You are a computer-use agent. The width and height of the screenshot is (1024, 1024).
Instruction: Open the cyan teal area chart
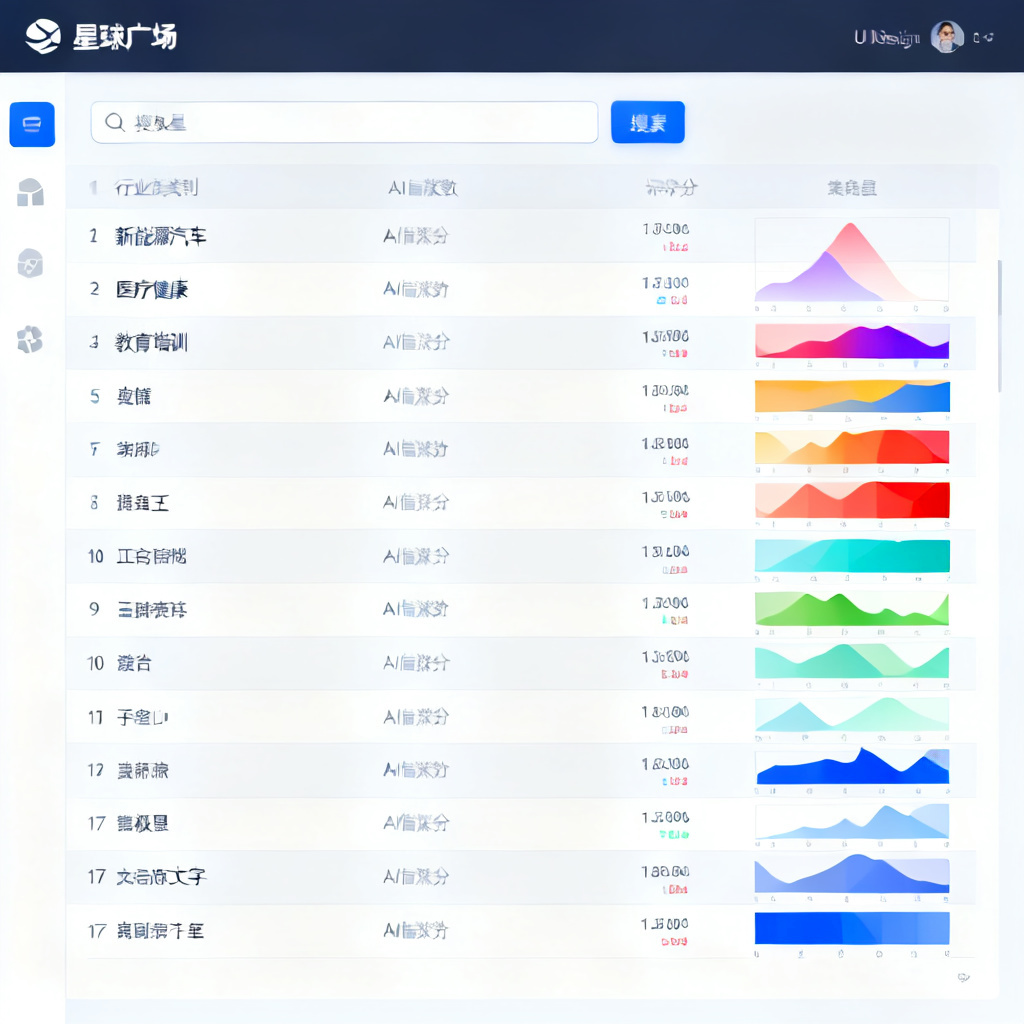coord(852,555)
